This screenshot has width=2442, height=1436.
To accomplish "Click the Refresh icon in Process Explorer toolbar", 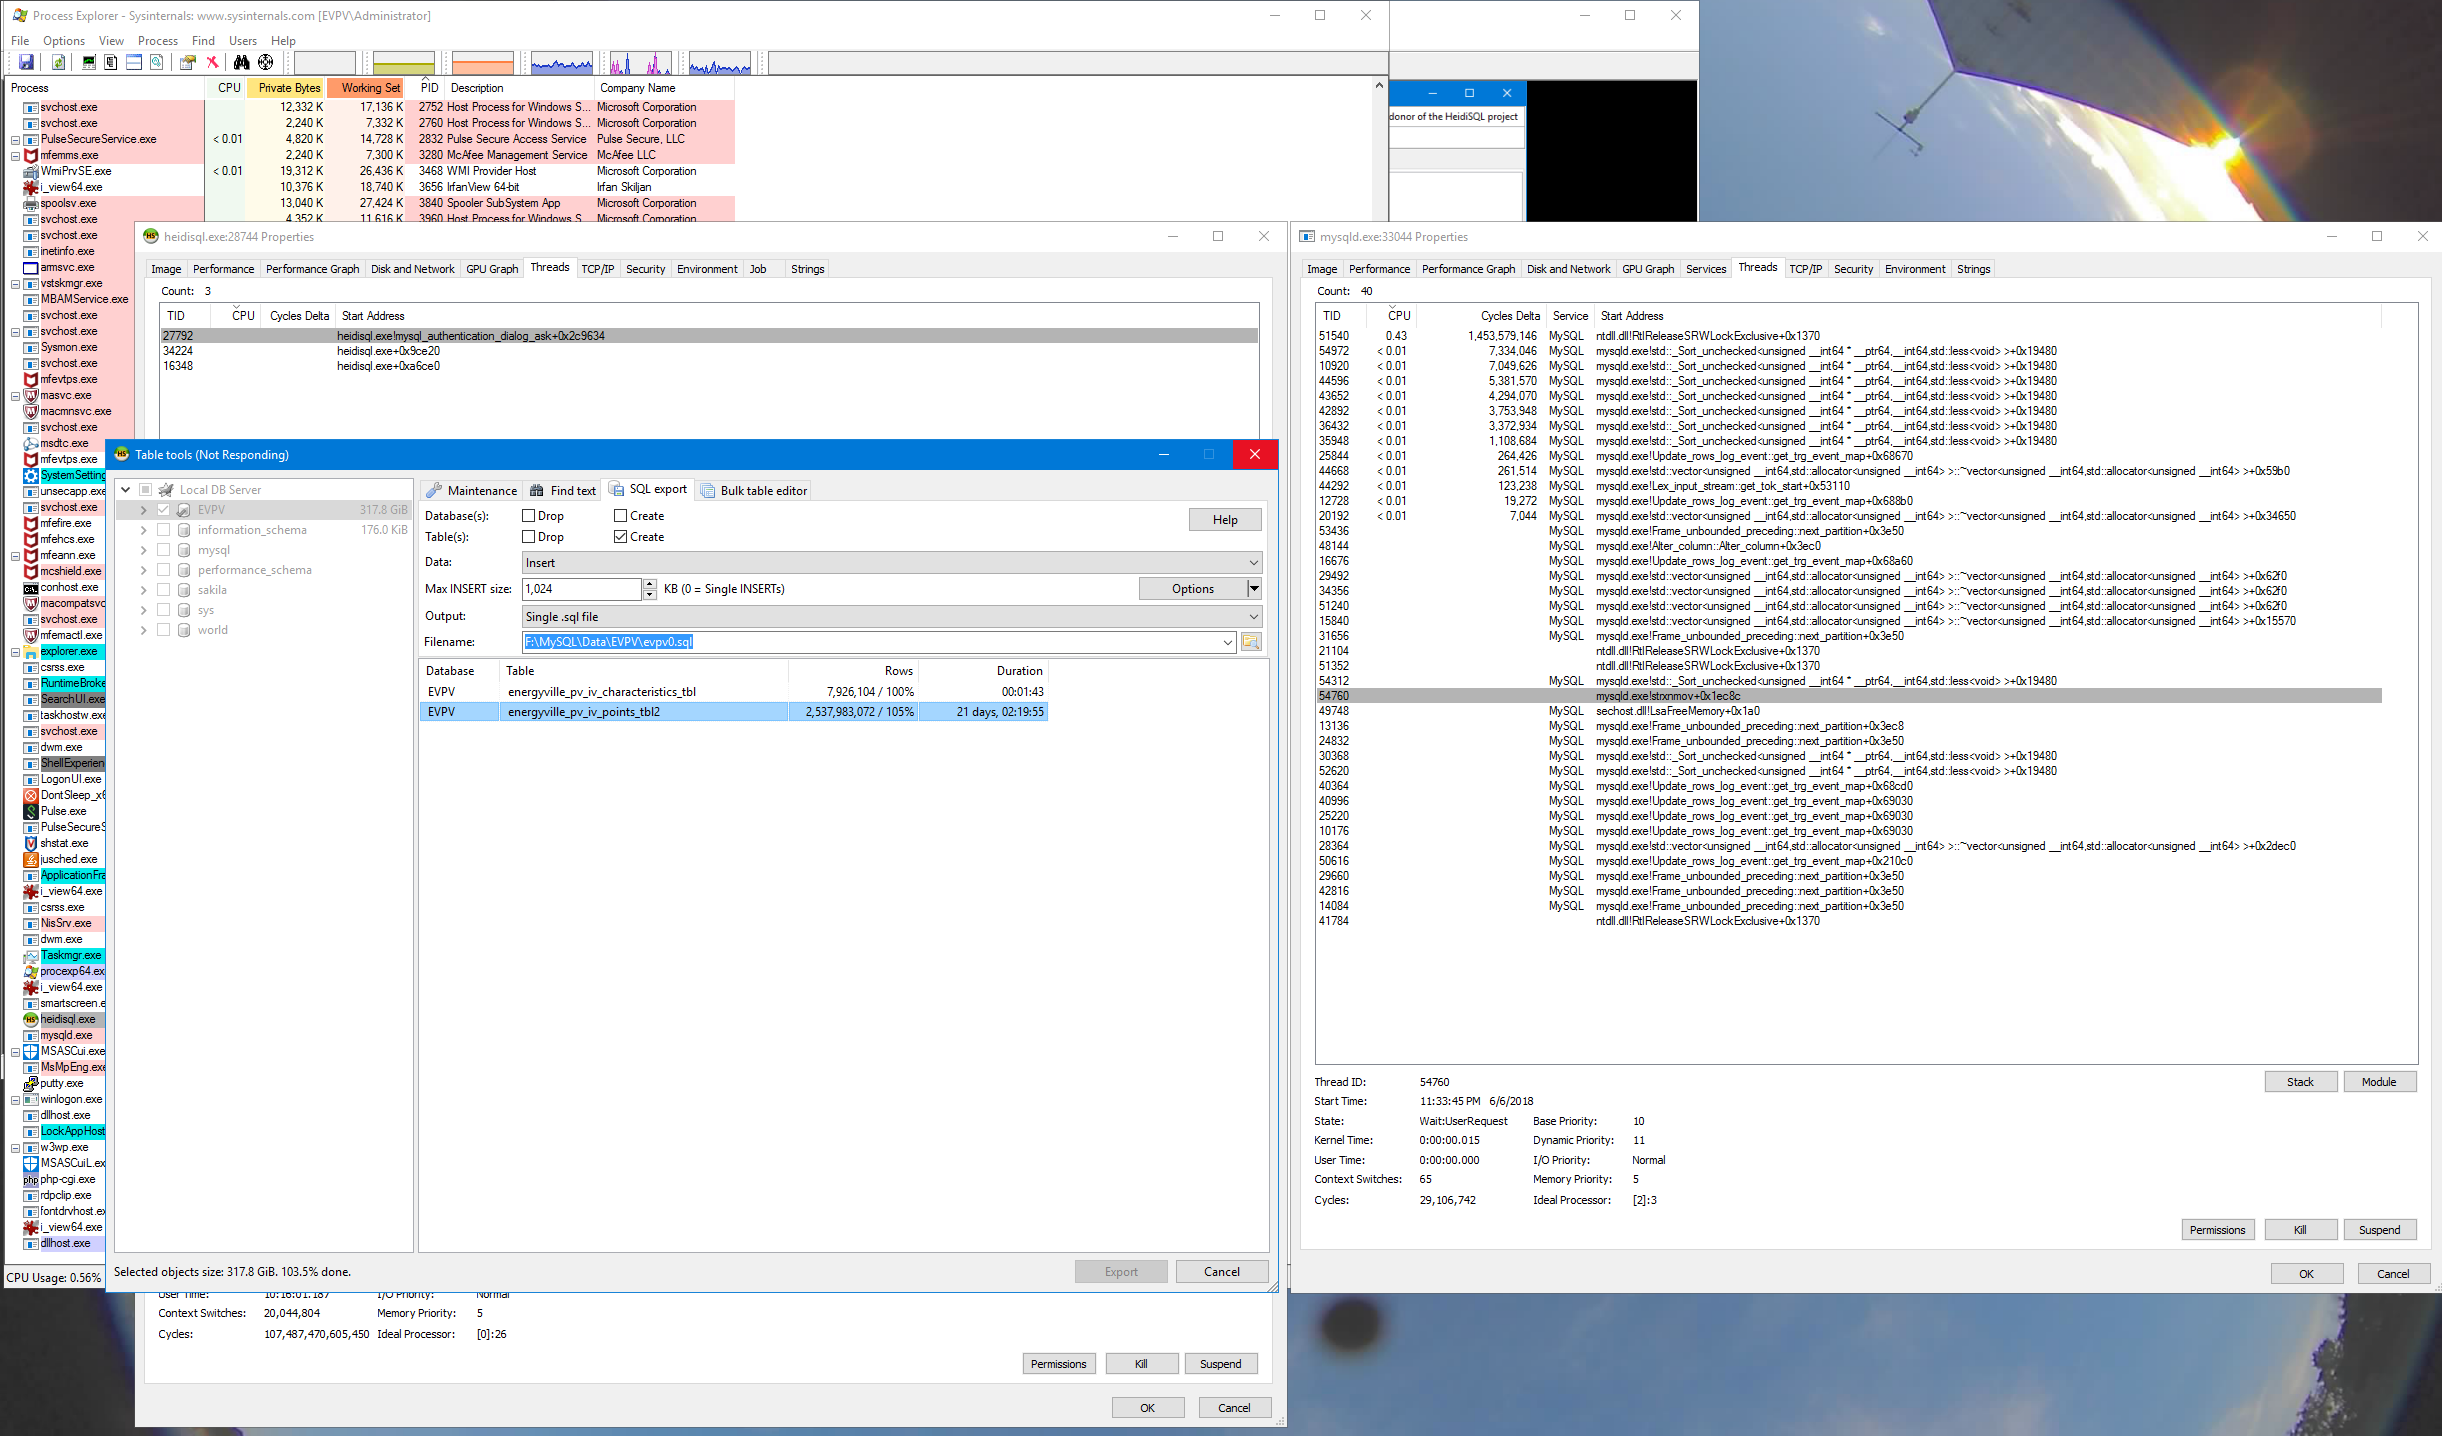I will 58,62.
